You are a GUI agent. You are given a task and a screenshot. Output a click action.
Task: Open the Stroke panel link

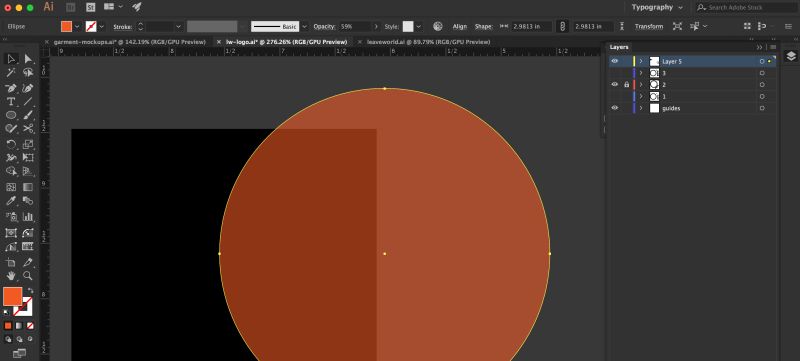[122, 27]
